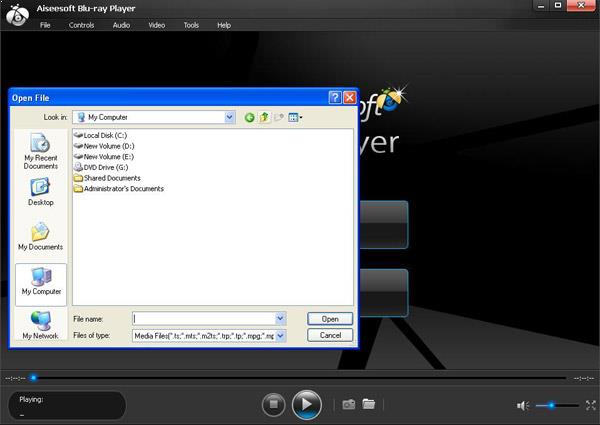Click the Cancel button
Screen dimensions: 600x425
[330, 335]
